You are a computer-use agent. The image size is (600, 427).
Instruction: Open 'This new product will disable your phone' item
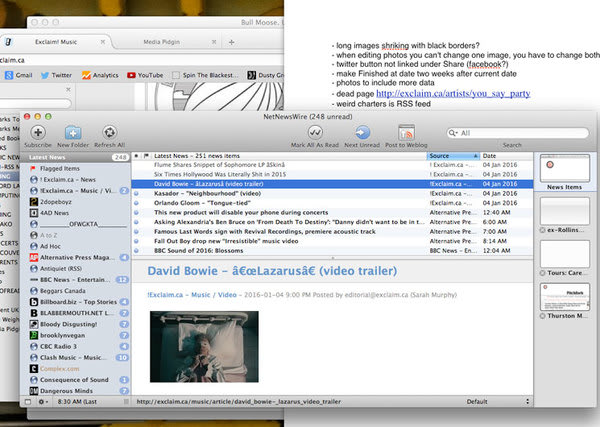(332, 213)
